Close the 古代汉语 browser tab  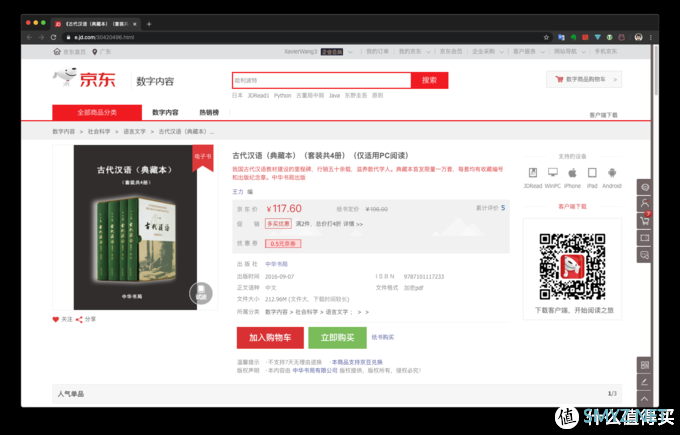click(135, 24)
